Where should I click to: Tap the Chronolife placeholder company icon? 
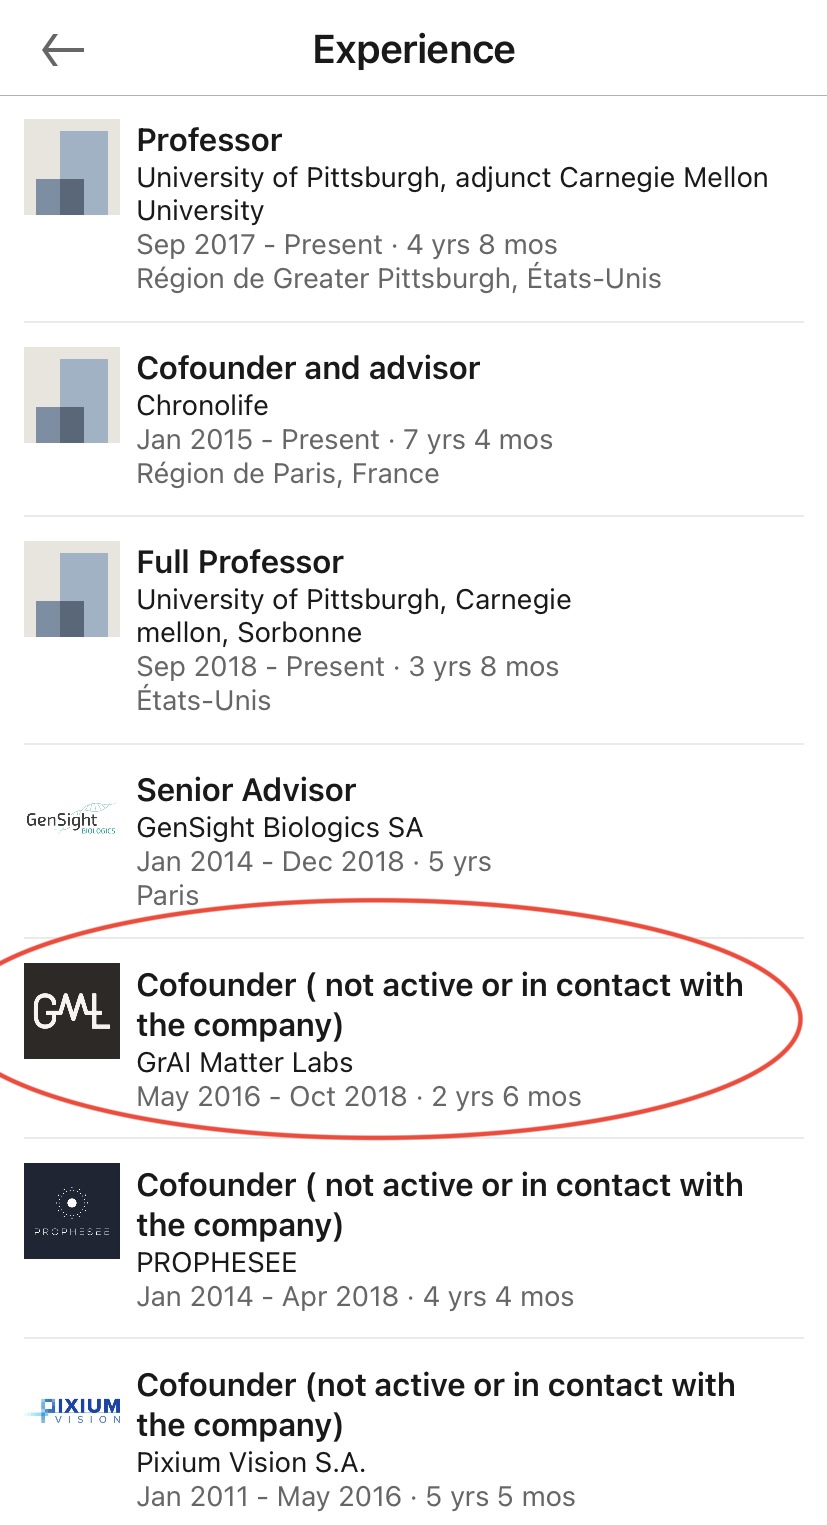click(x=72, y=395)
